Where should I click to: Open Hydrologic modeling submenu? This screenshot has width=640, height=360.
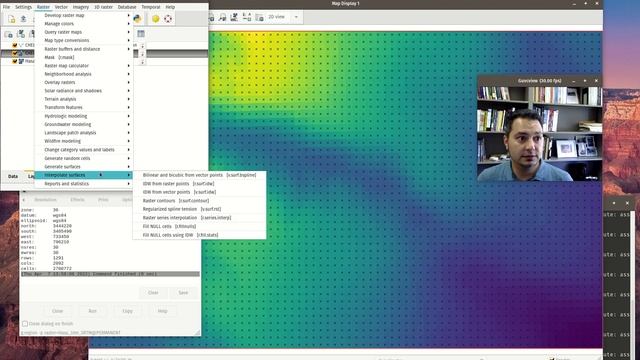84,116
